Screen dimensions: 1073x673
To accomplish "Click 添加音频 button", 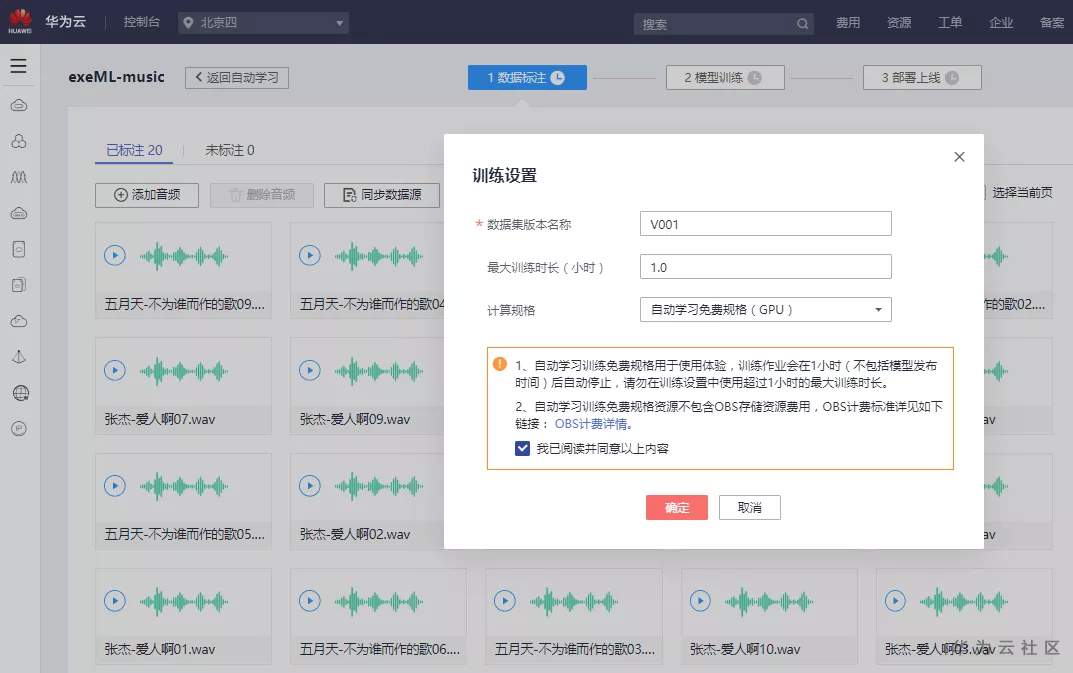I will click(x=147, y=195).
